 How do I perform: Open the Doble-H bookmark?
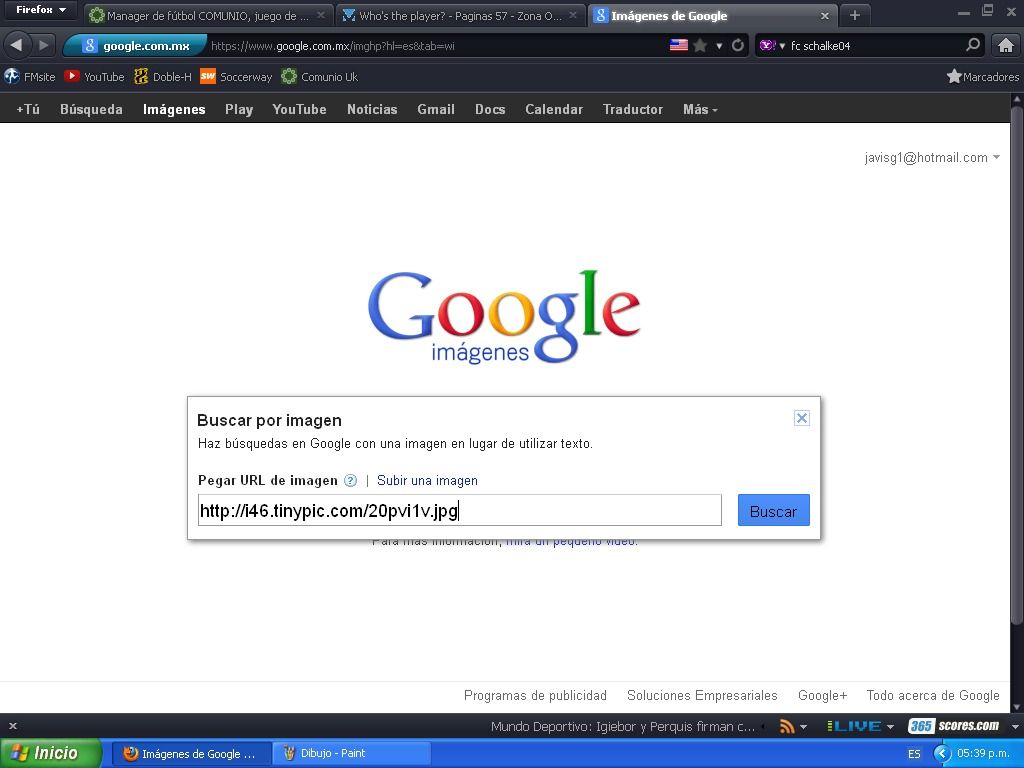pyautogui.click(x=163, y=77)
